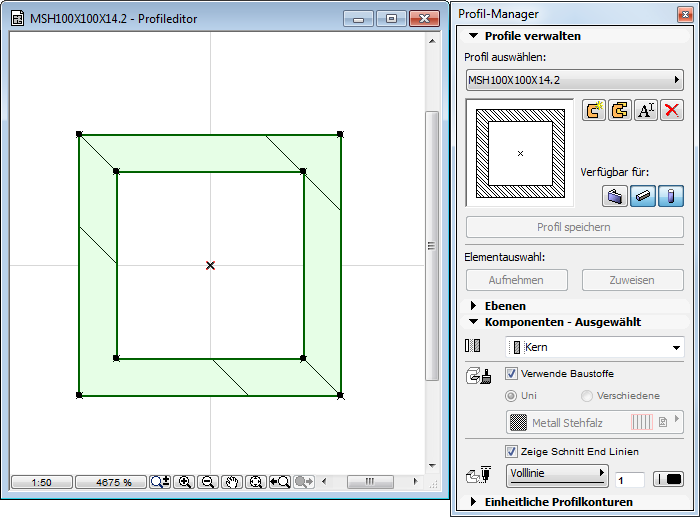Screen dimensions: 700x517
Task: Click the zoom in icon
Action: tap(184, 482)
